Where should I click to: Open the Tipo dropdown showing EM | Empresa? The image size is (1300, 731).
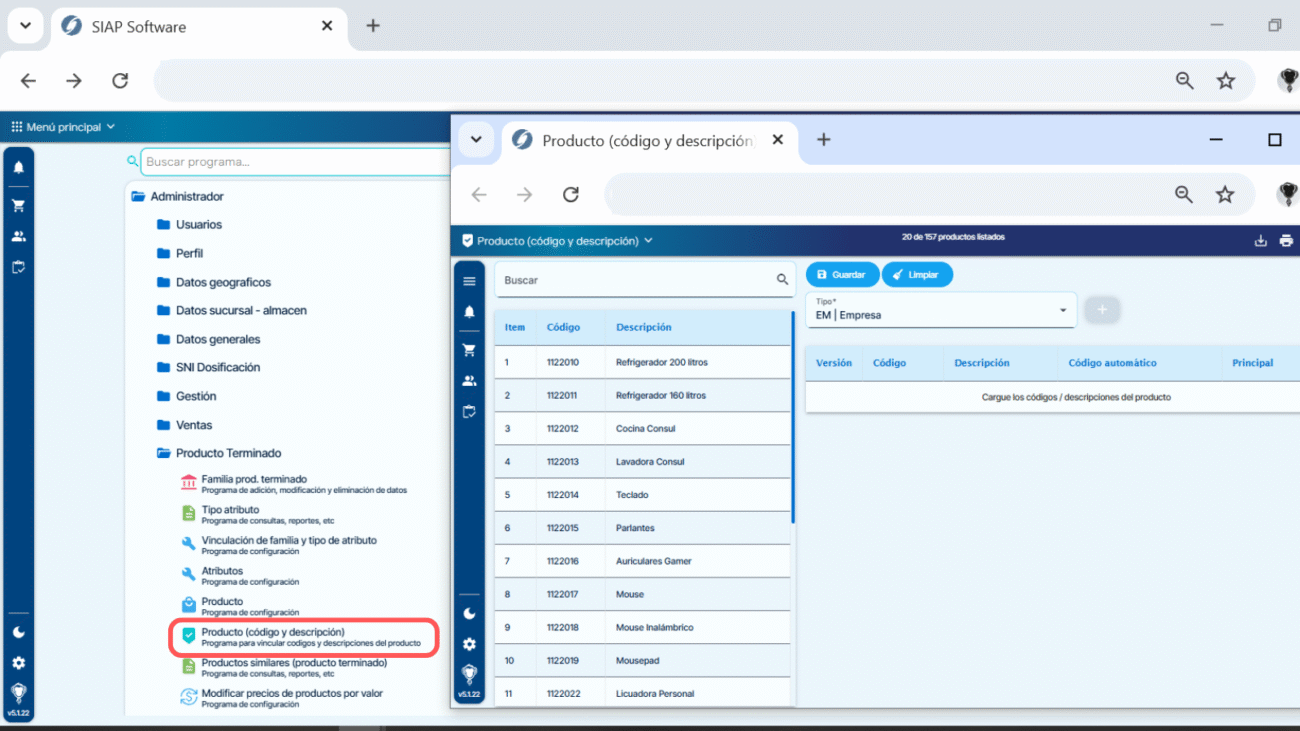[940, 310]
